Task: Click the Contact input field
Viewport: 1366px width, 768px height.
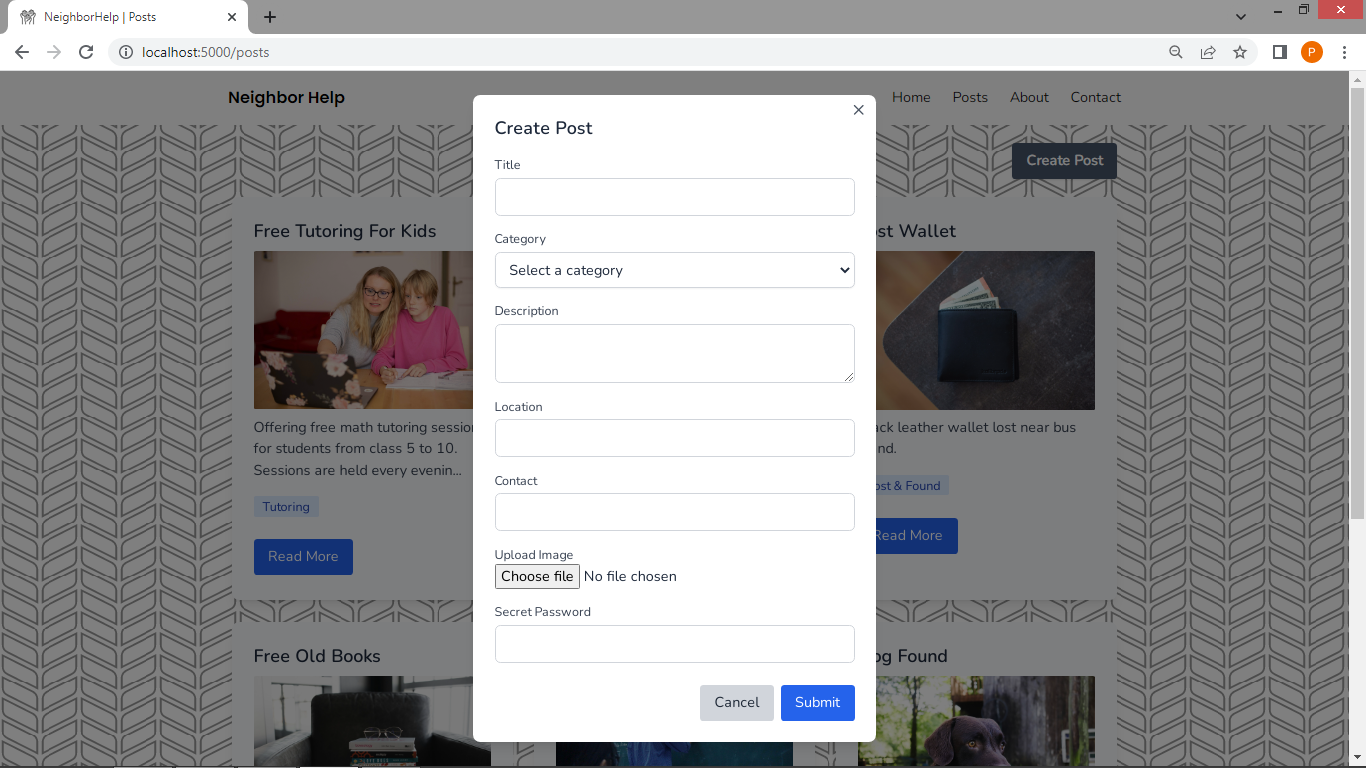Action: tap(675, 512)
